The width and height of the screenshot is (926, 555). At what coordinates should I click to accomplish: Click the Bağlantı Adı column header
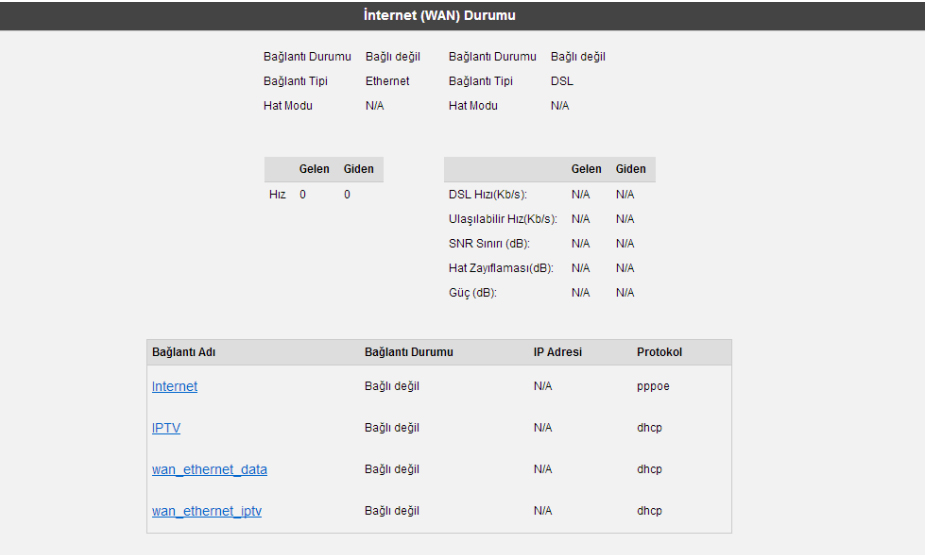186,352
